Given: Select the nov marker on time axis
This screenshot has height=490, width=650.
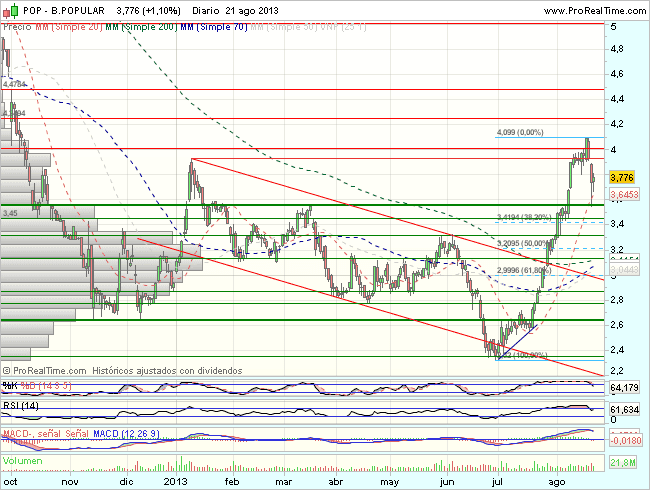Looking at the screenshot, I should point(70,482).
